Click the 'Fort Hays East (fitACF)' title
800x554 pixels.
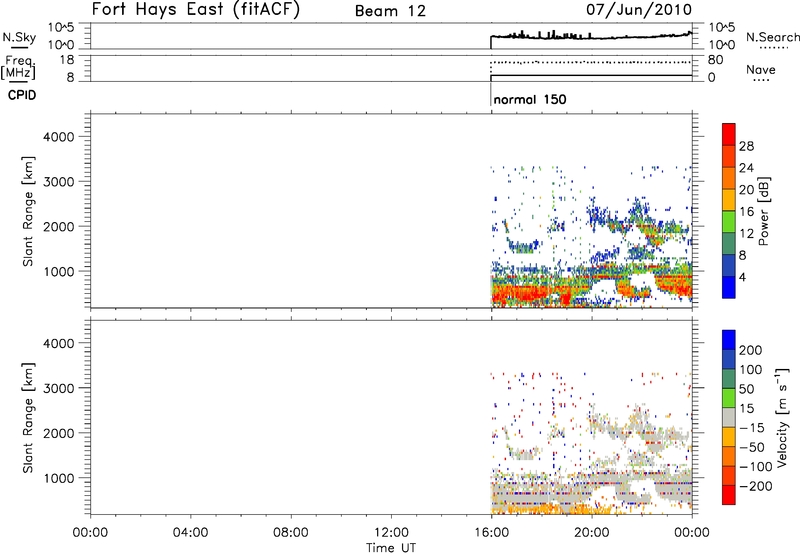pyautogui.click(x=195, y=9)
